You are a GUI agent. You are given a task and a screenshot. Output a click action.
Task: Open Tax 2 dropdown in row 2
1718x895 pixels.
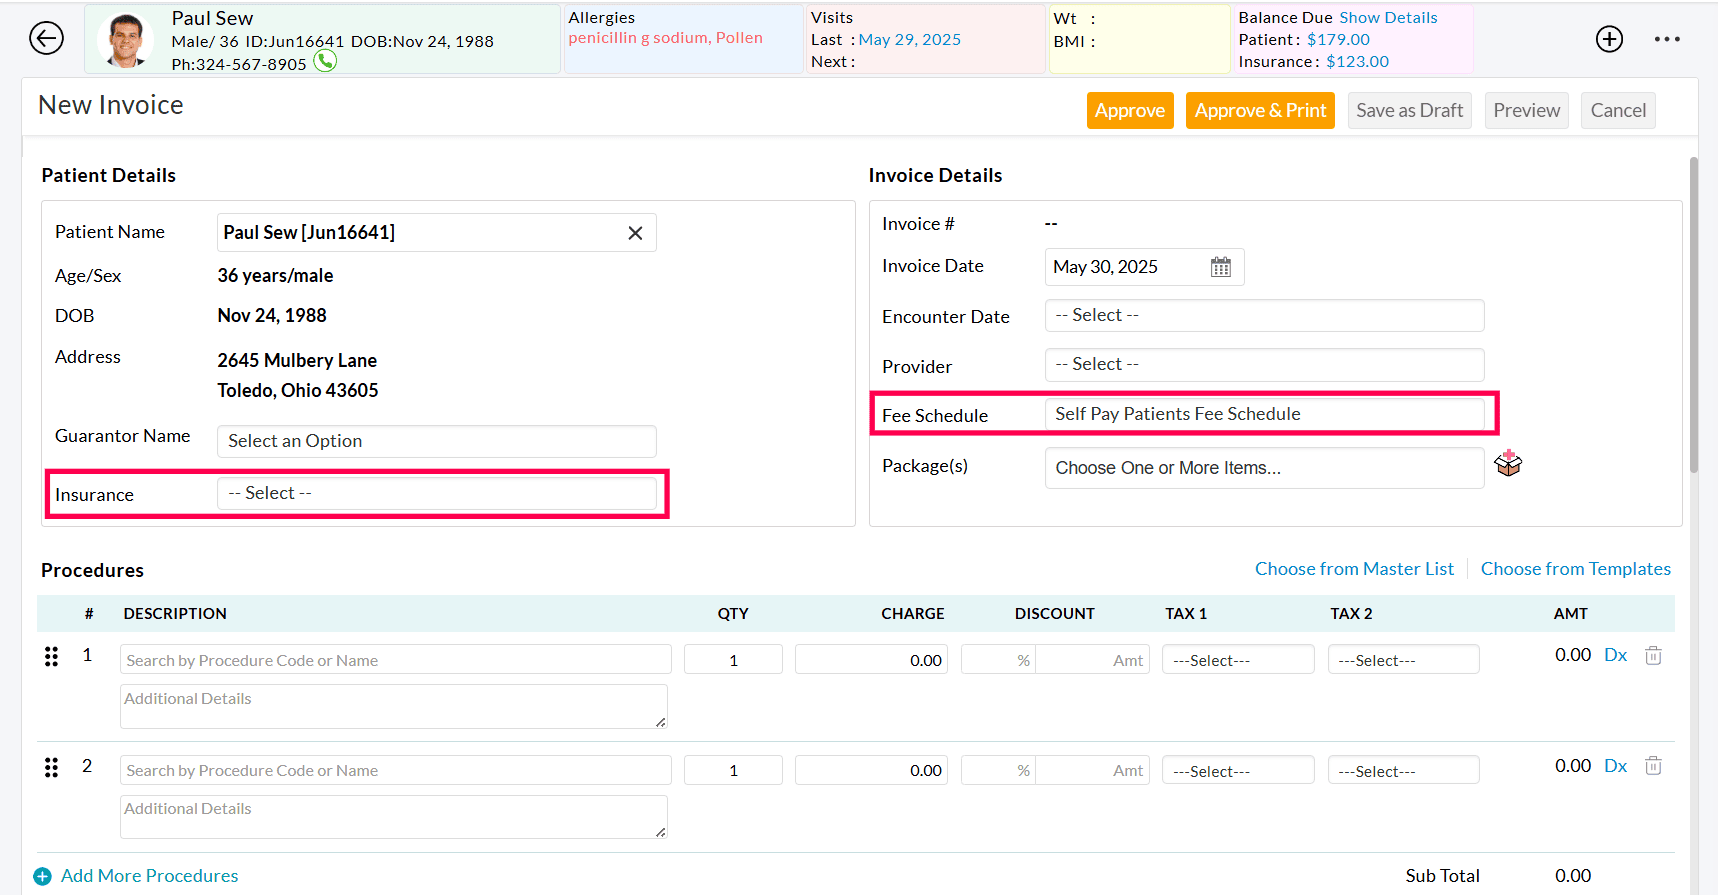tap(1403, 771)
